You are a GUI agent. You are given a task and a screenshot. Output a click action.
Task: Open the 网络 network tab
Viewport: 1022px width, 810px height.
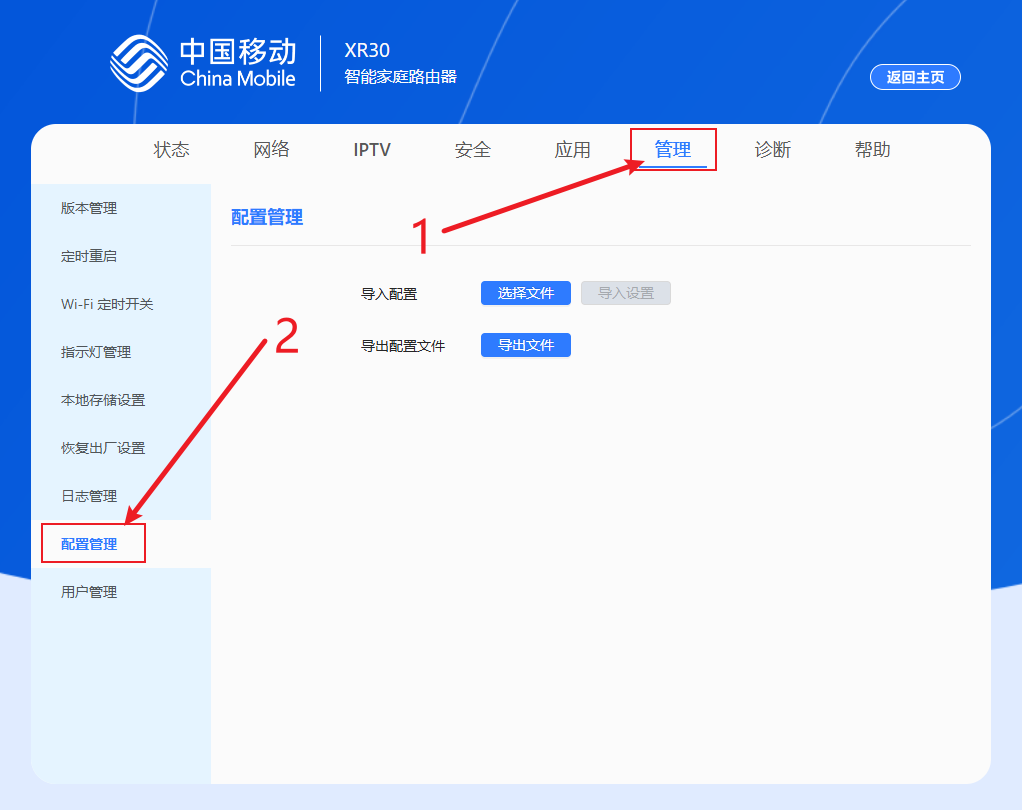[272, 149]
